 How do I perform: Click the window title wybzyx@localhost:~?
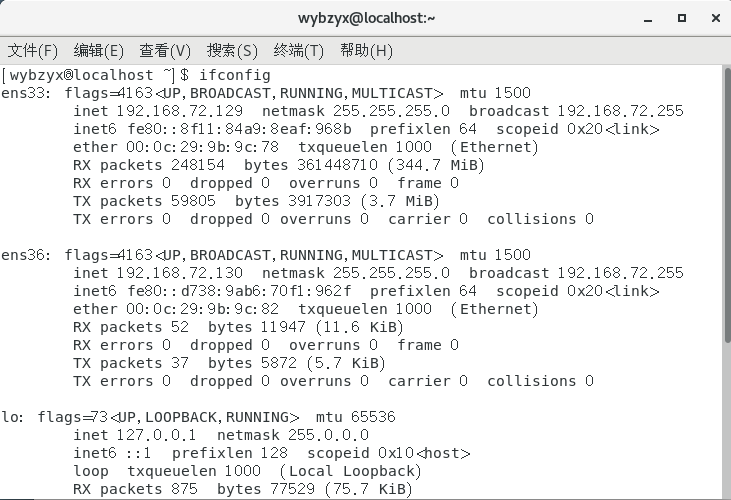click(366, 18)
